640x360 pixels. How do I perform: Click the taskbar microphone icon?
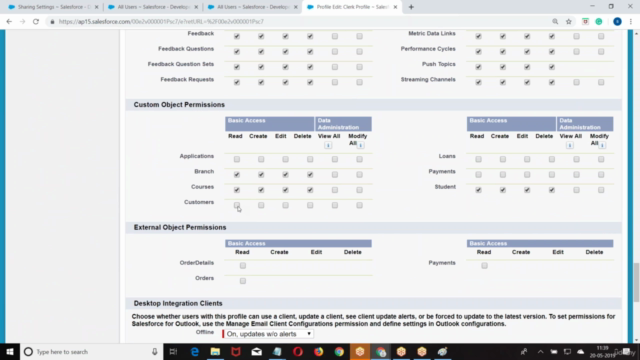pos(155,351)
